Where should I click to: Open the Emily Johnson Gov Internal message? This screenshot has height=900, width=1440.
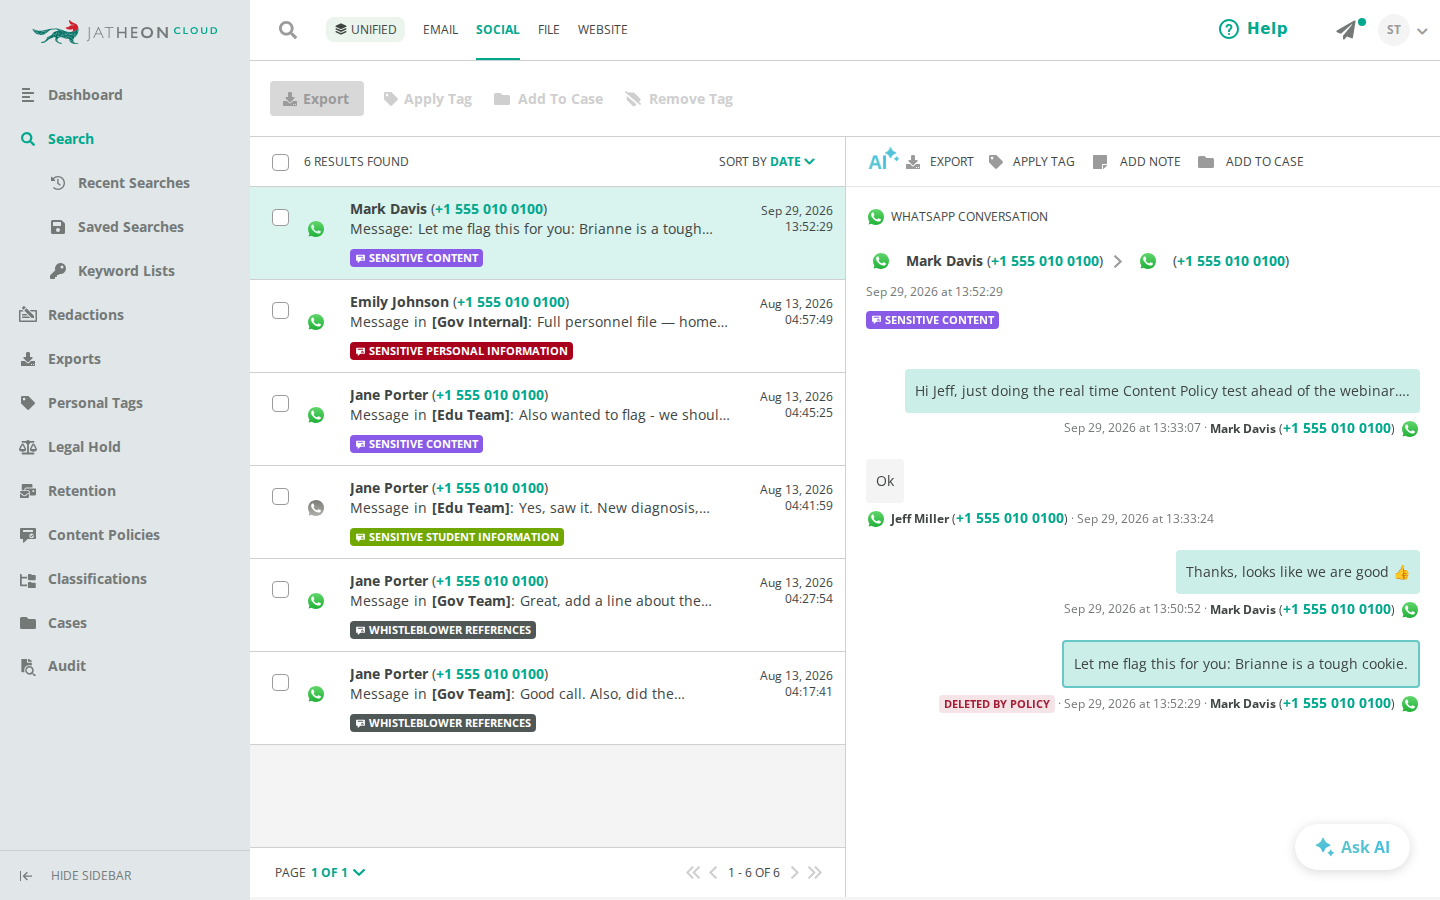tap(547, 326)
